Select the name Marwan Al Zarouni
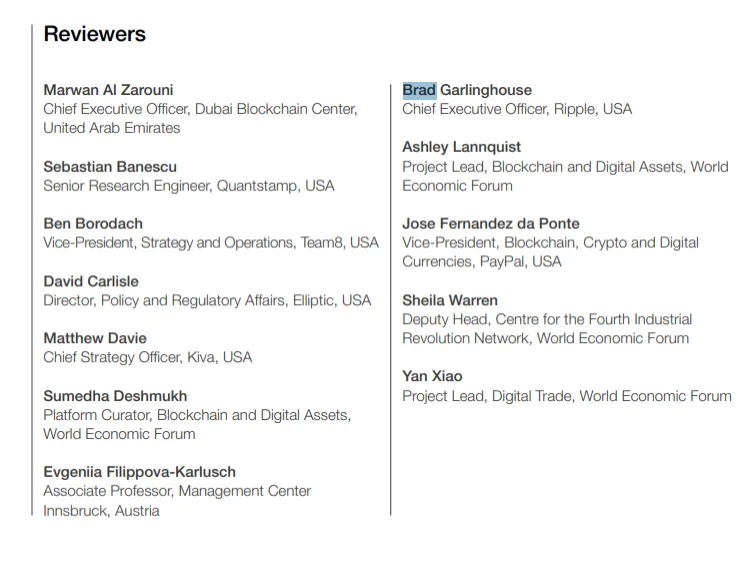The height and width of the screenshot is (564, 750). point(108,90)
